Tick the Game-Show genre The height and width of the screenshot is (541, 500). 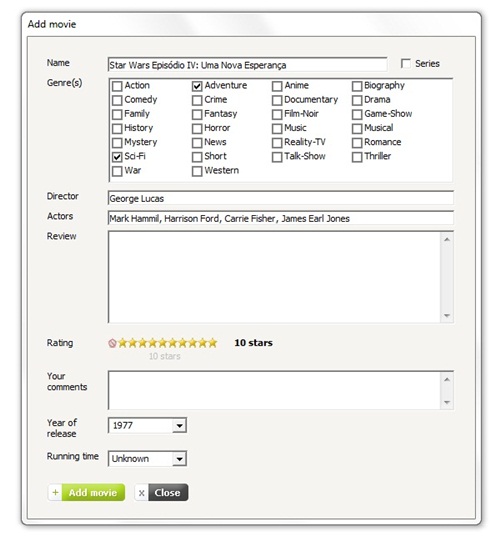pyautogui.click(x=357, y=114)
